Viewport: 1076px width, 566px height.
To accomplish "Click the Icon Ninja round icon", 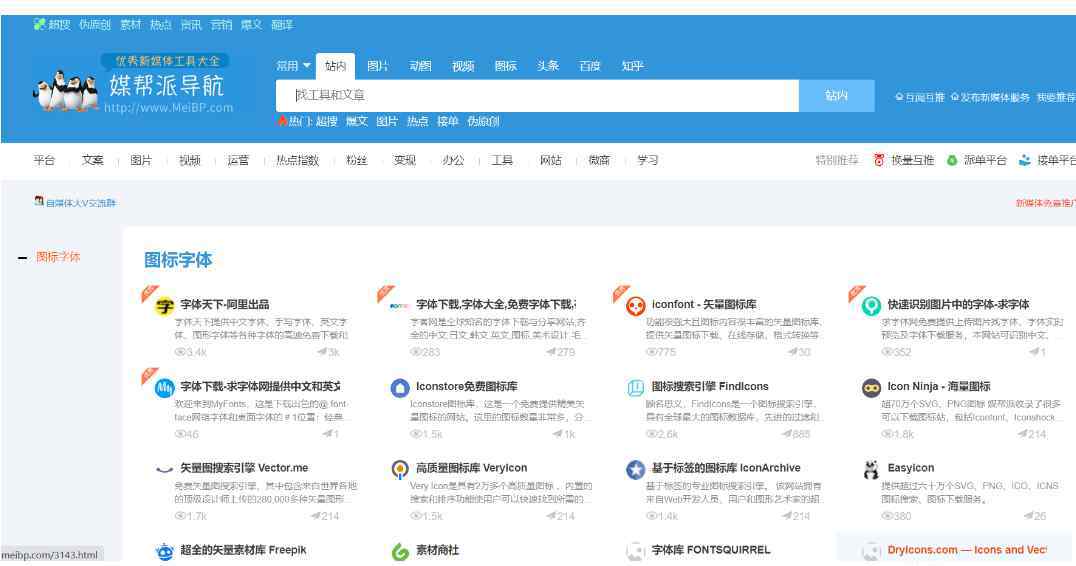I will pos(871,388).
